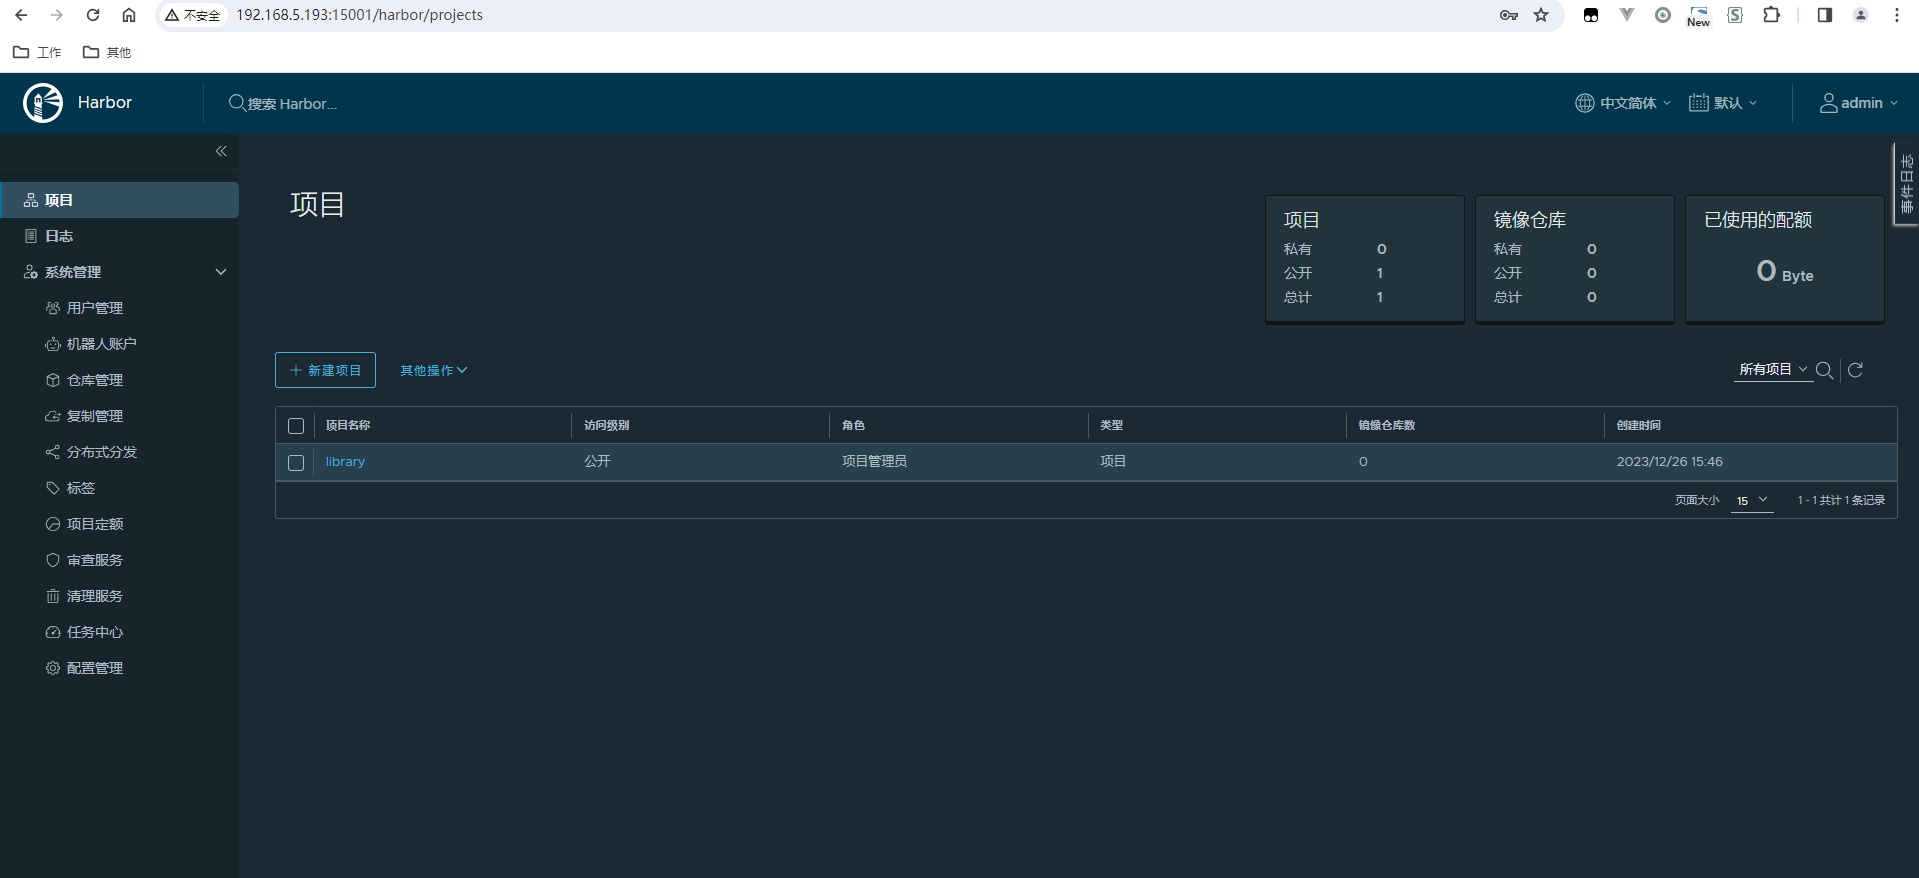This screenshot has width=1919, height=878.
Task: Check the library project row
Action: pyautogui.click(x=296, y=463)
